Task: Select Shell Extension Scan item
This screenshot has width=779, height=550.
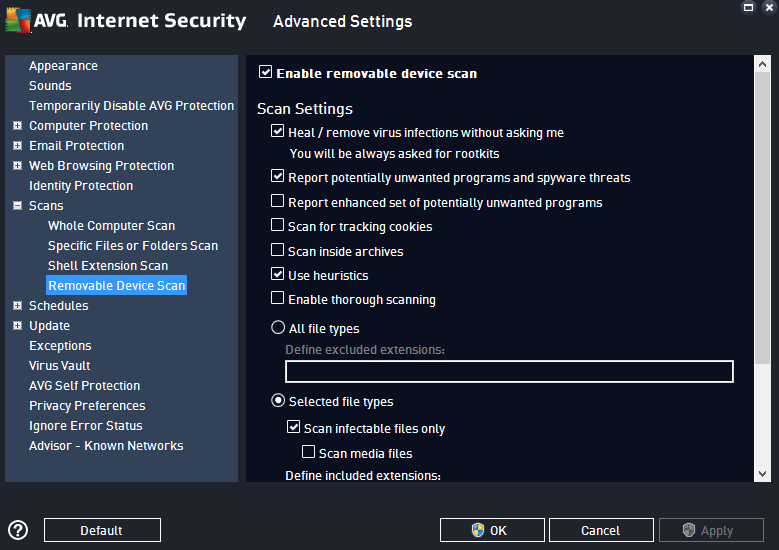Action: [108, 265]
